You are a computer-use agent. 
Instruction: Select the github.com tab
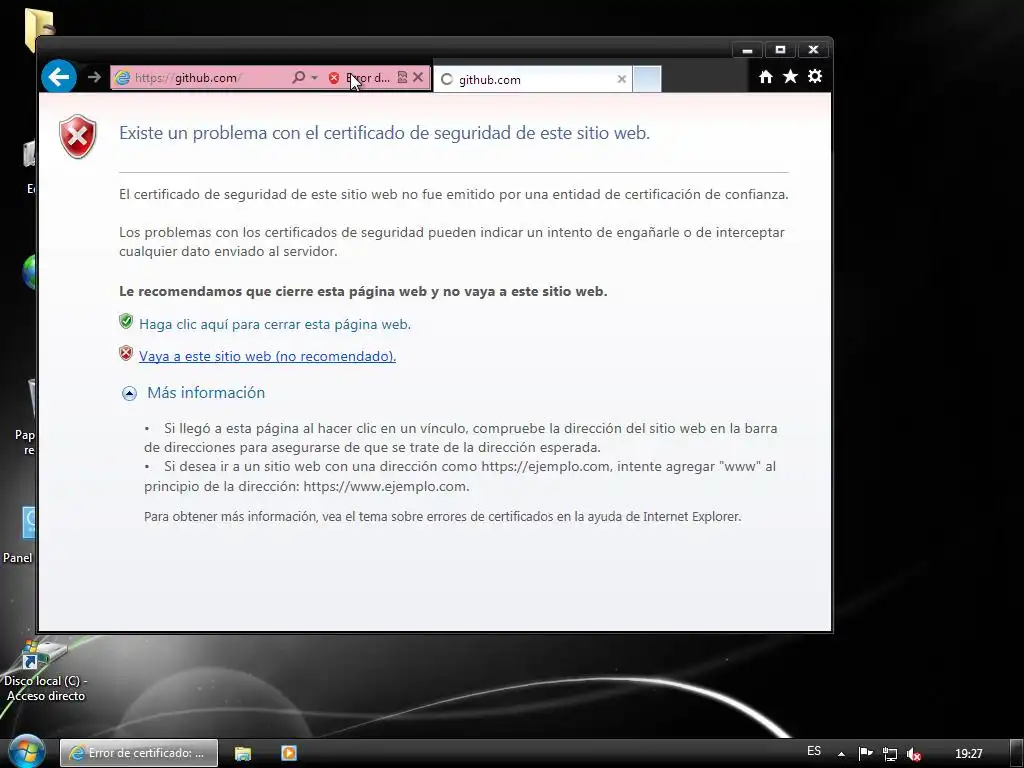(532, 79)
